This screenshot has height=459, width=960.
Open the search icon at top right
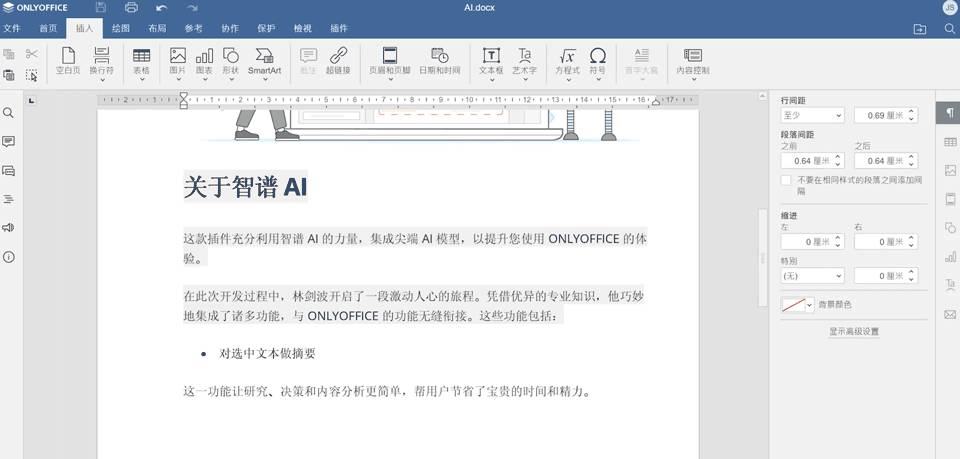pyautogui.click(x=950, y=29)
